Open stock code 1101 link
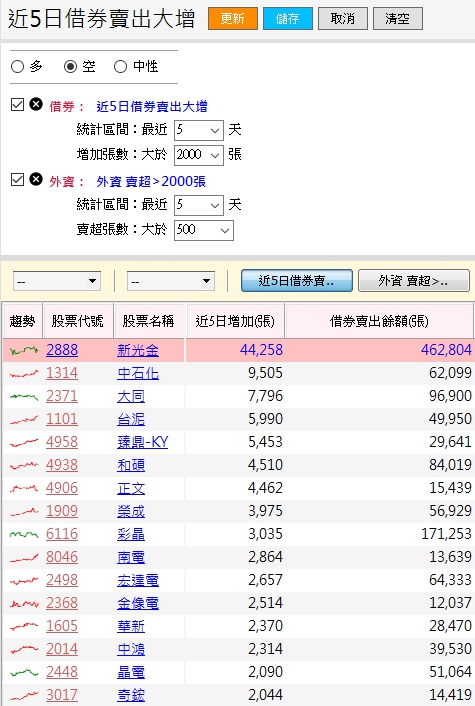The height and width of the screenshot is (706, 475). coord(62,419)
